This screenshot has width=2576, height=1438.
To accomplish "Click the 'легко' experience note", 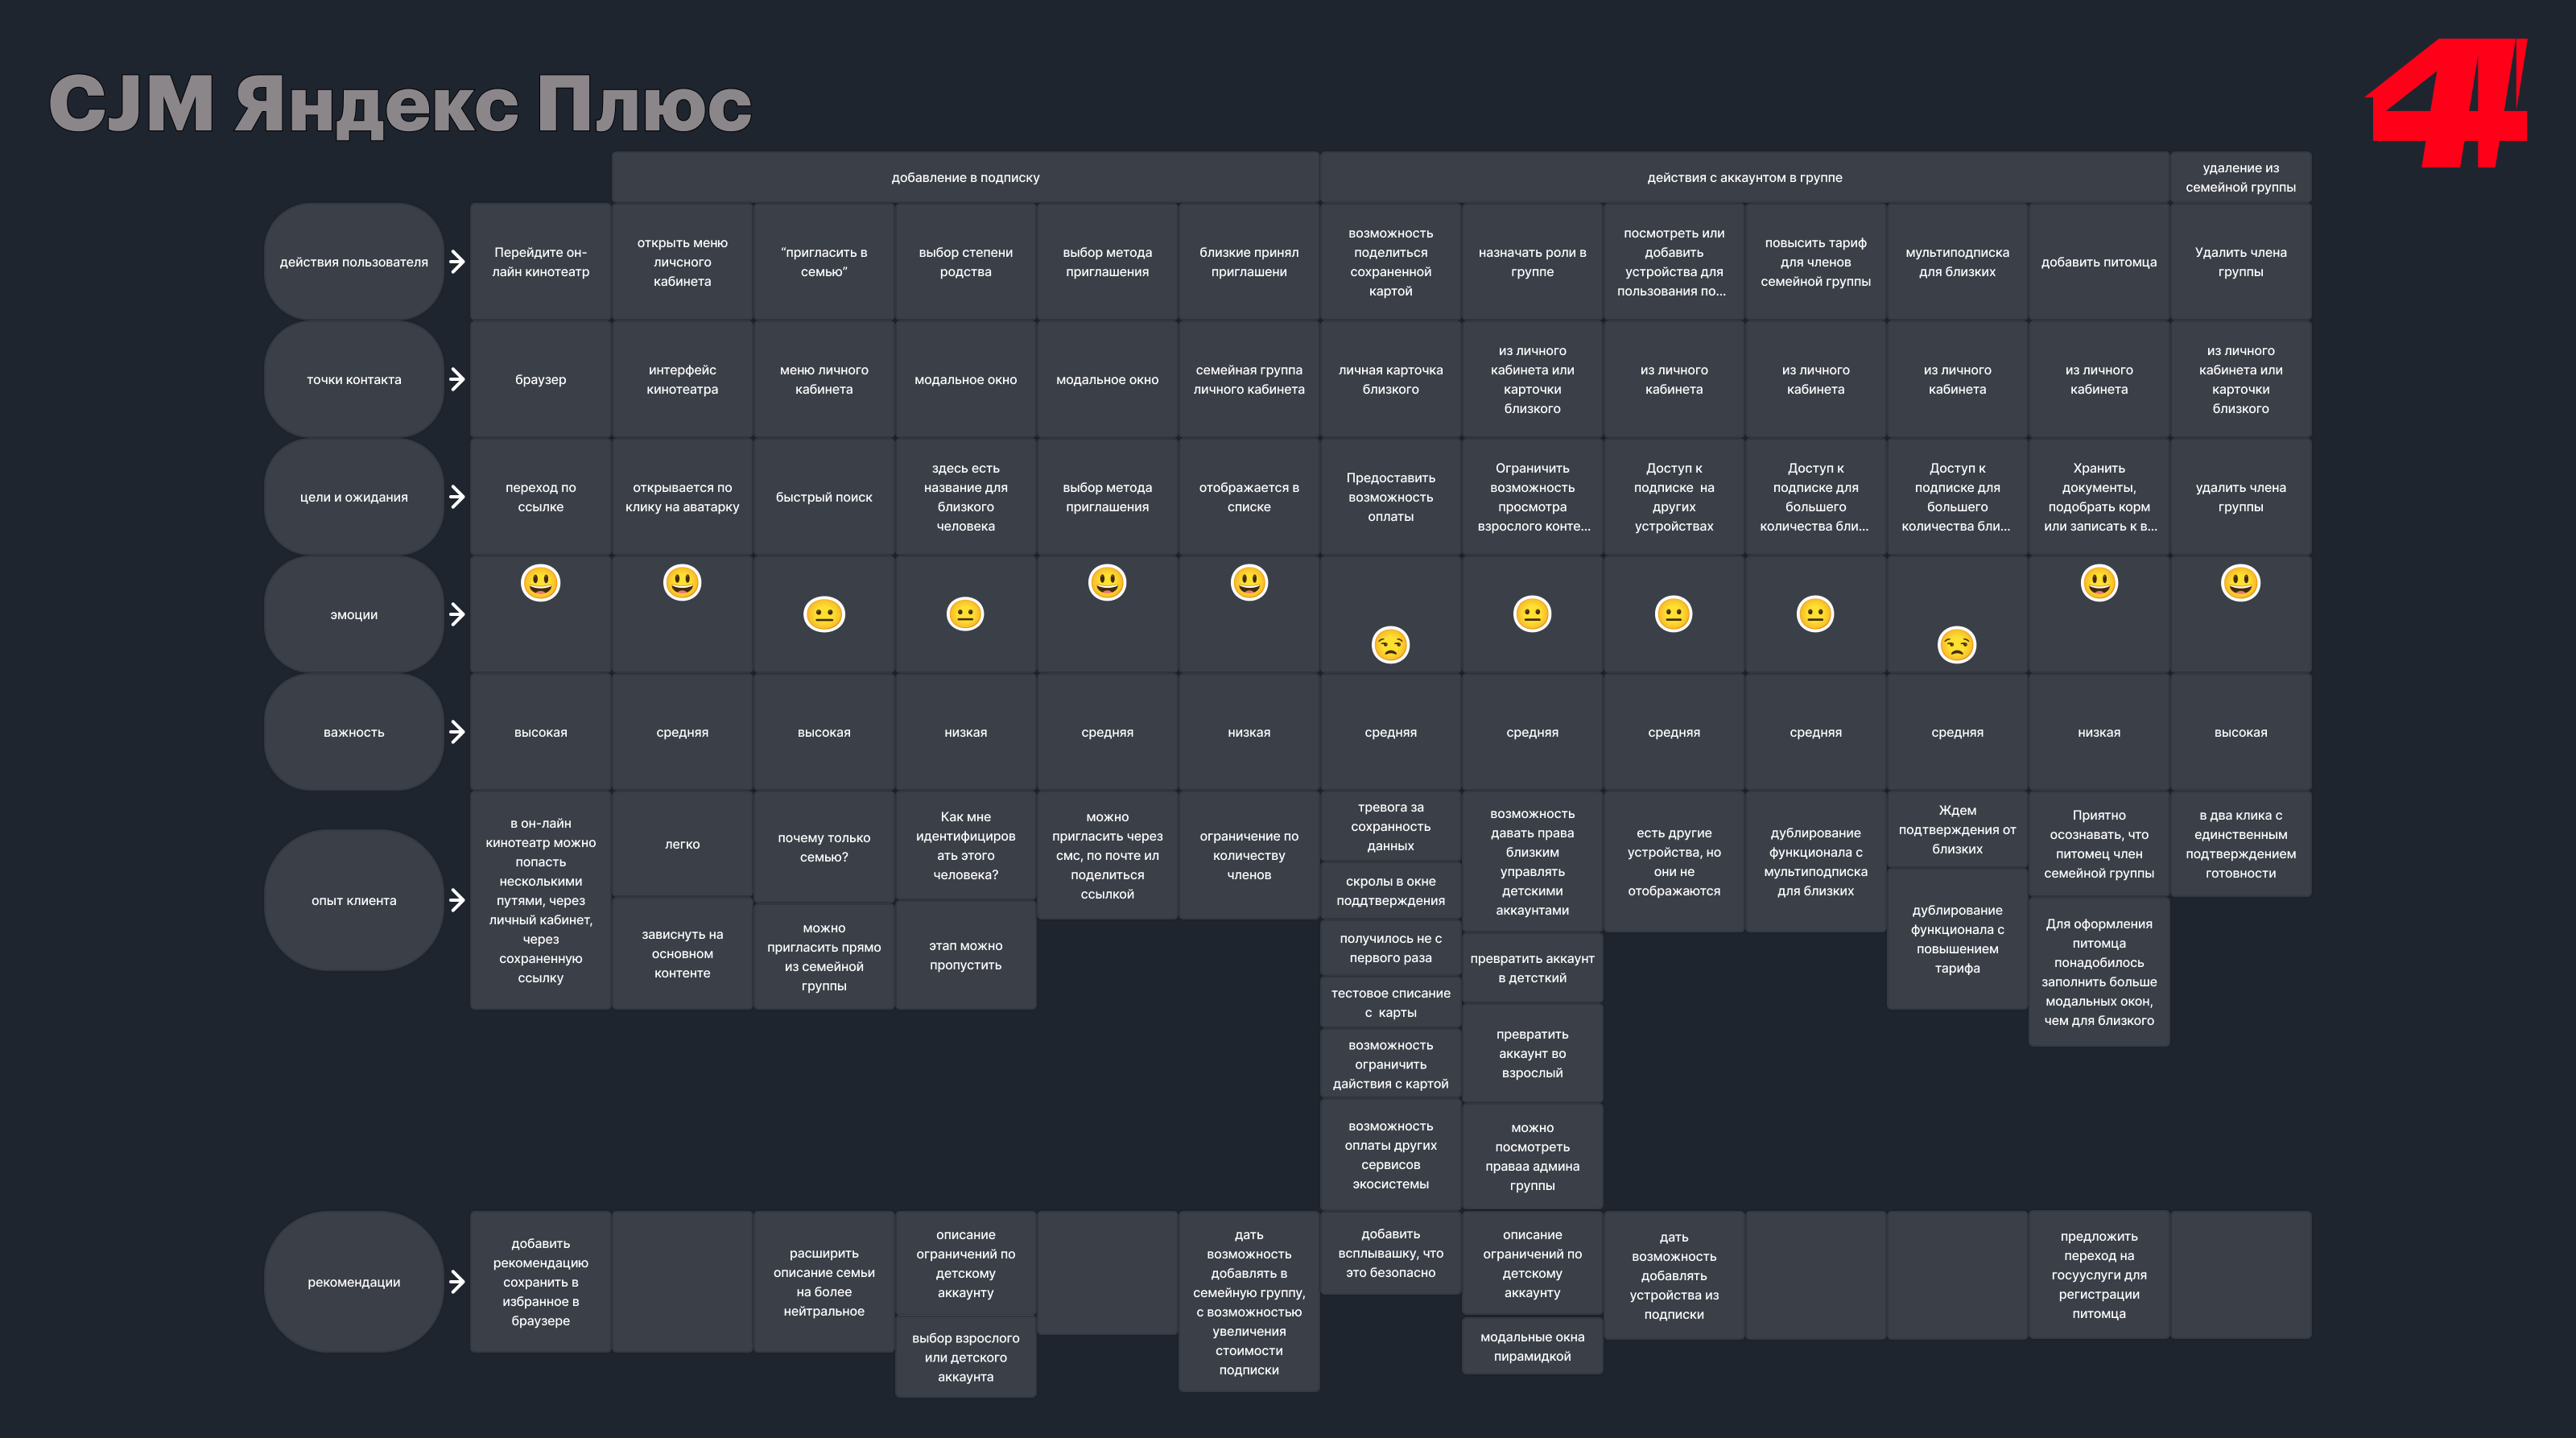I will [x=682, y=844].
